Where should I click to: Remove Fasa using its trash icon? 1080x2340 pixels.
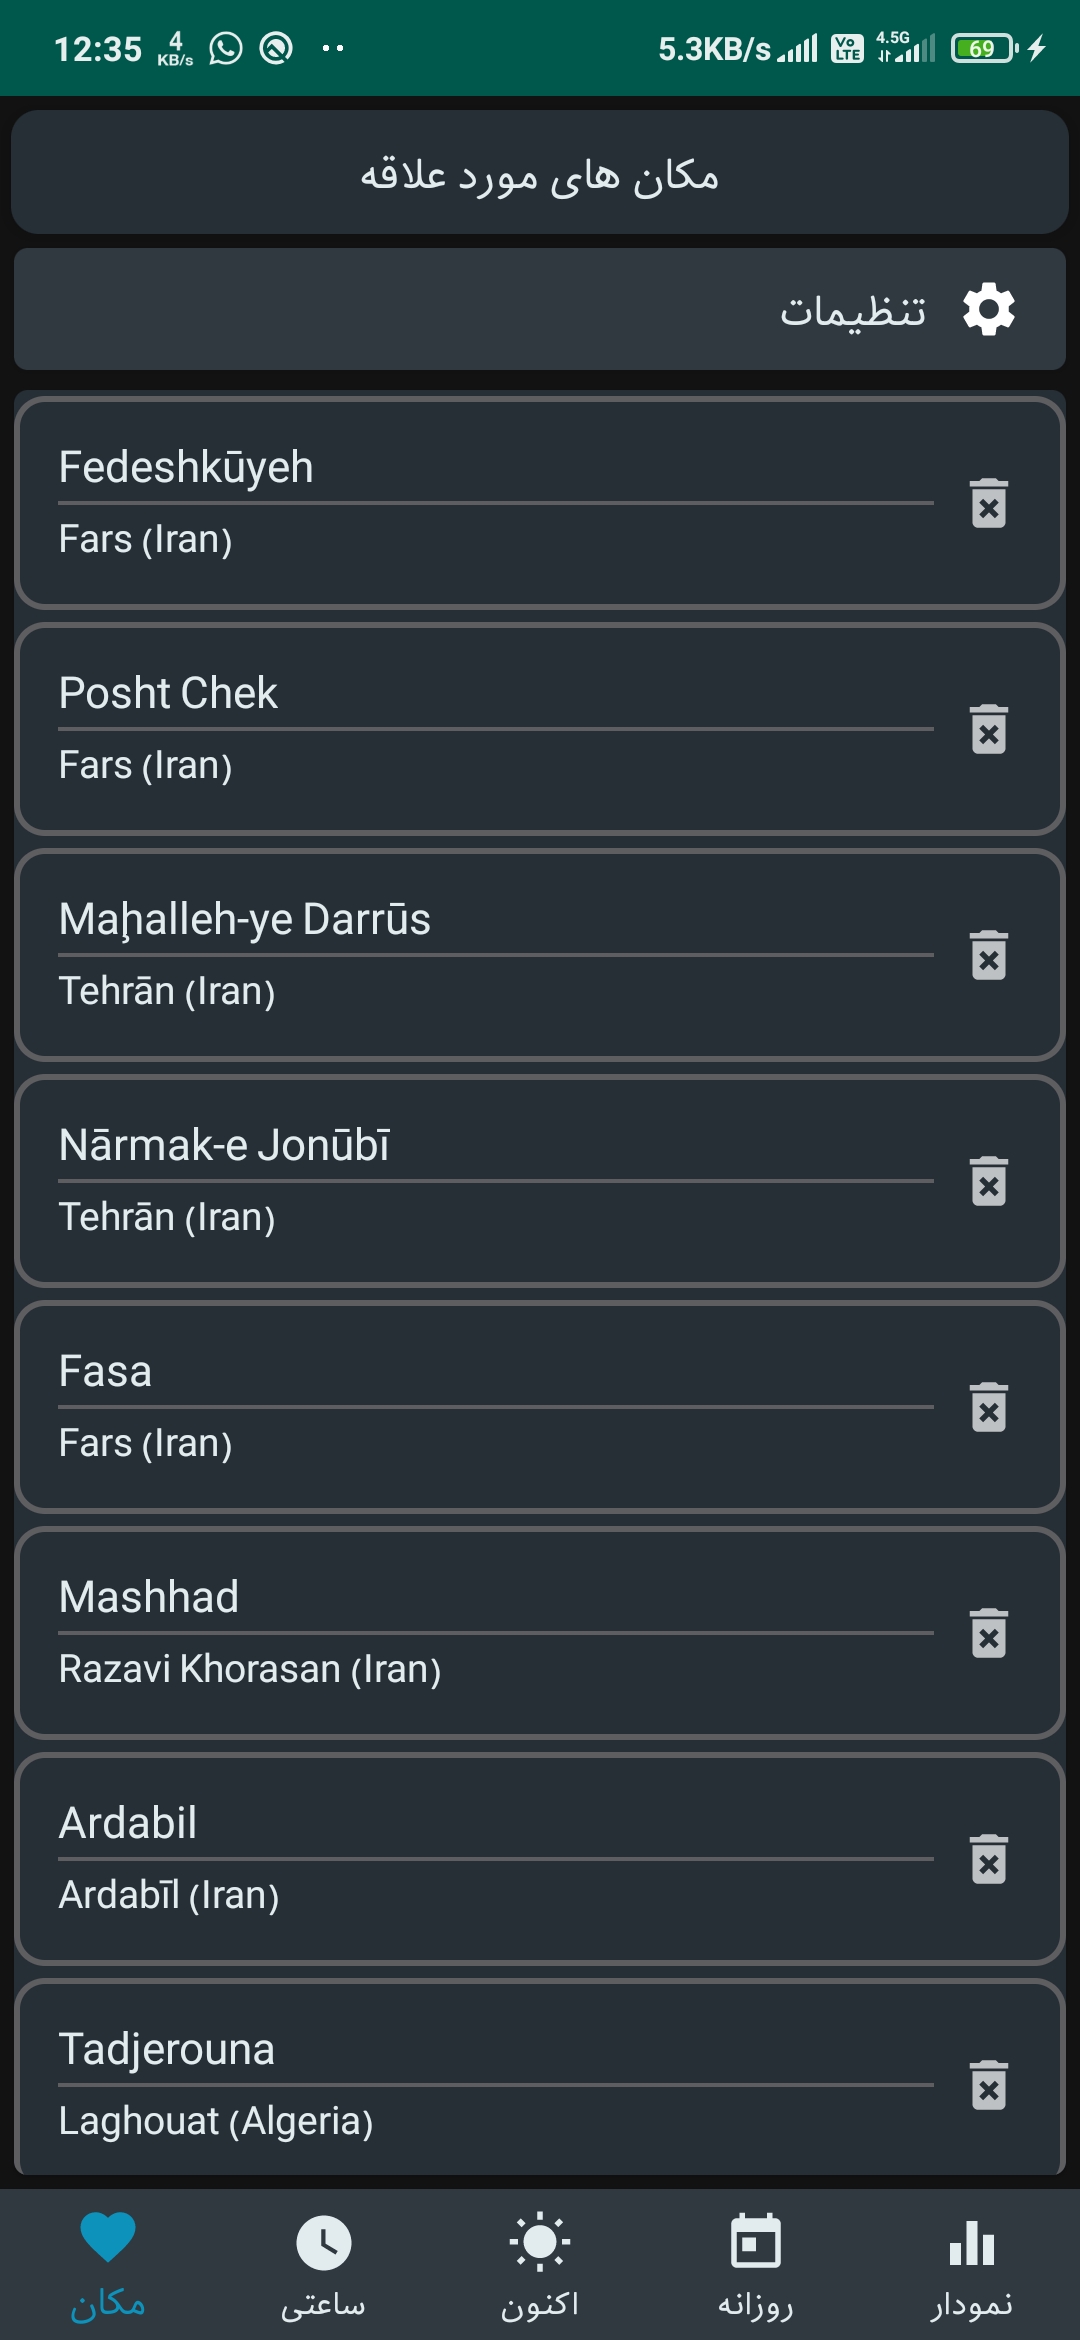pos(988,1407)
